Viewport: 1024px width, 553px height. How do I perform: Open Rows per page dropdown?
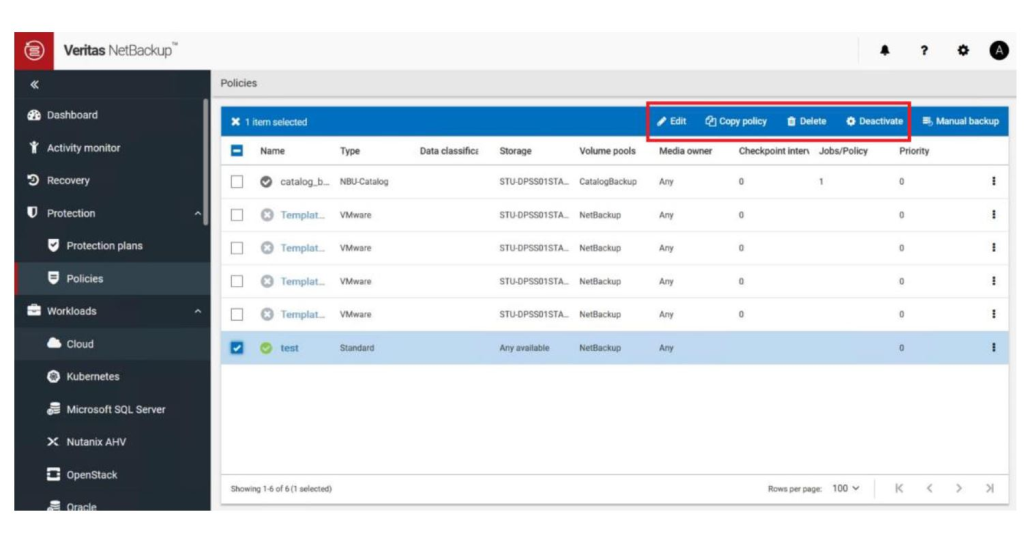point(846,488)
